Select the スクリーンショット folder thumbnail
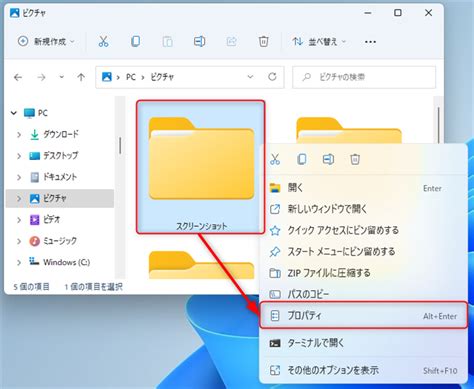The width and height of the screenshot is (474, 389). (x=201, y=167)
